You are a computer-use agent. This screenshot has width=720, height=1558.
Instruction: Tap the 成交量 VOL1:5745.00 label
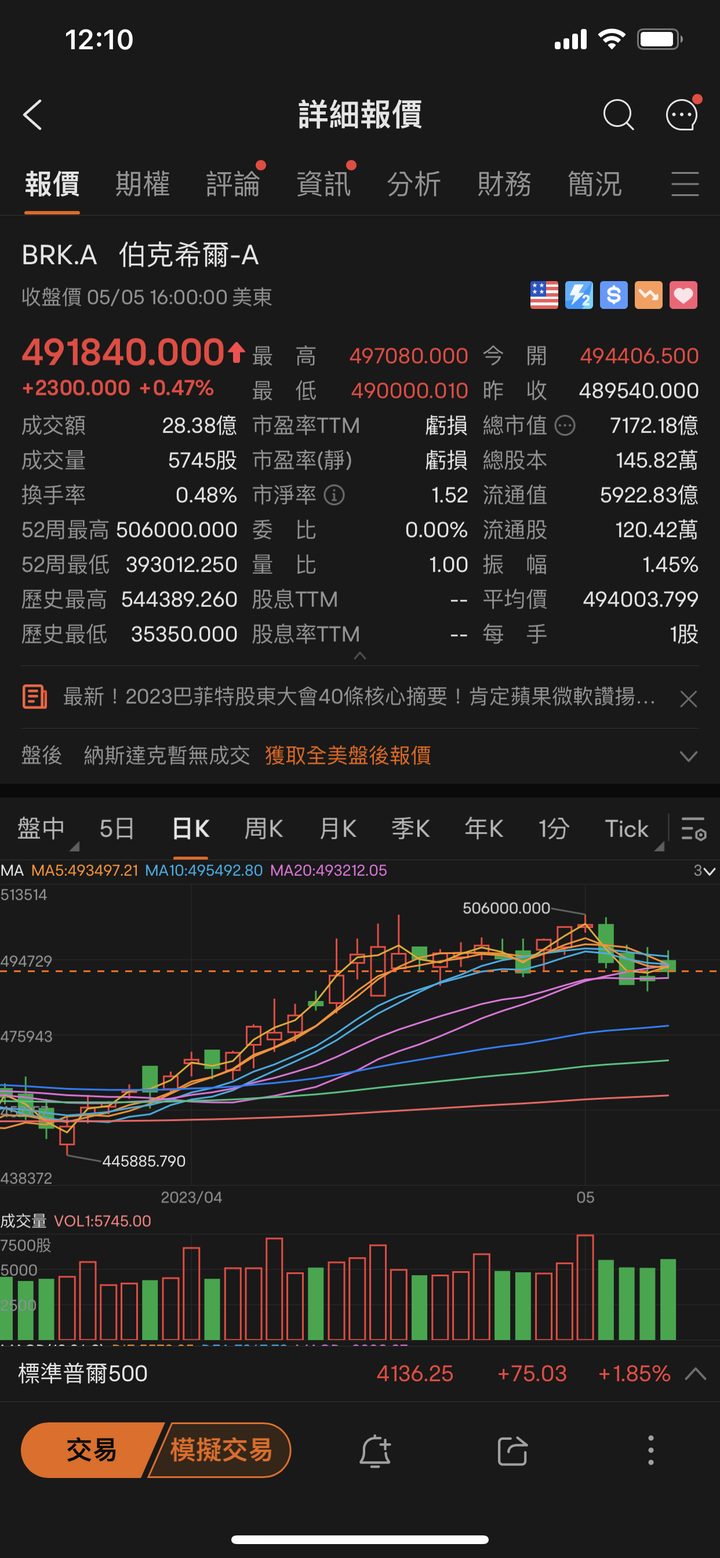click(76, 1221)
